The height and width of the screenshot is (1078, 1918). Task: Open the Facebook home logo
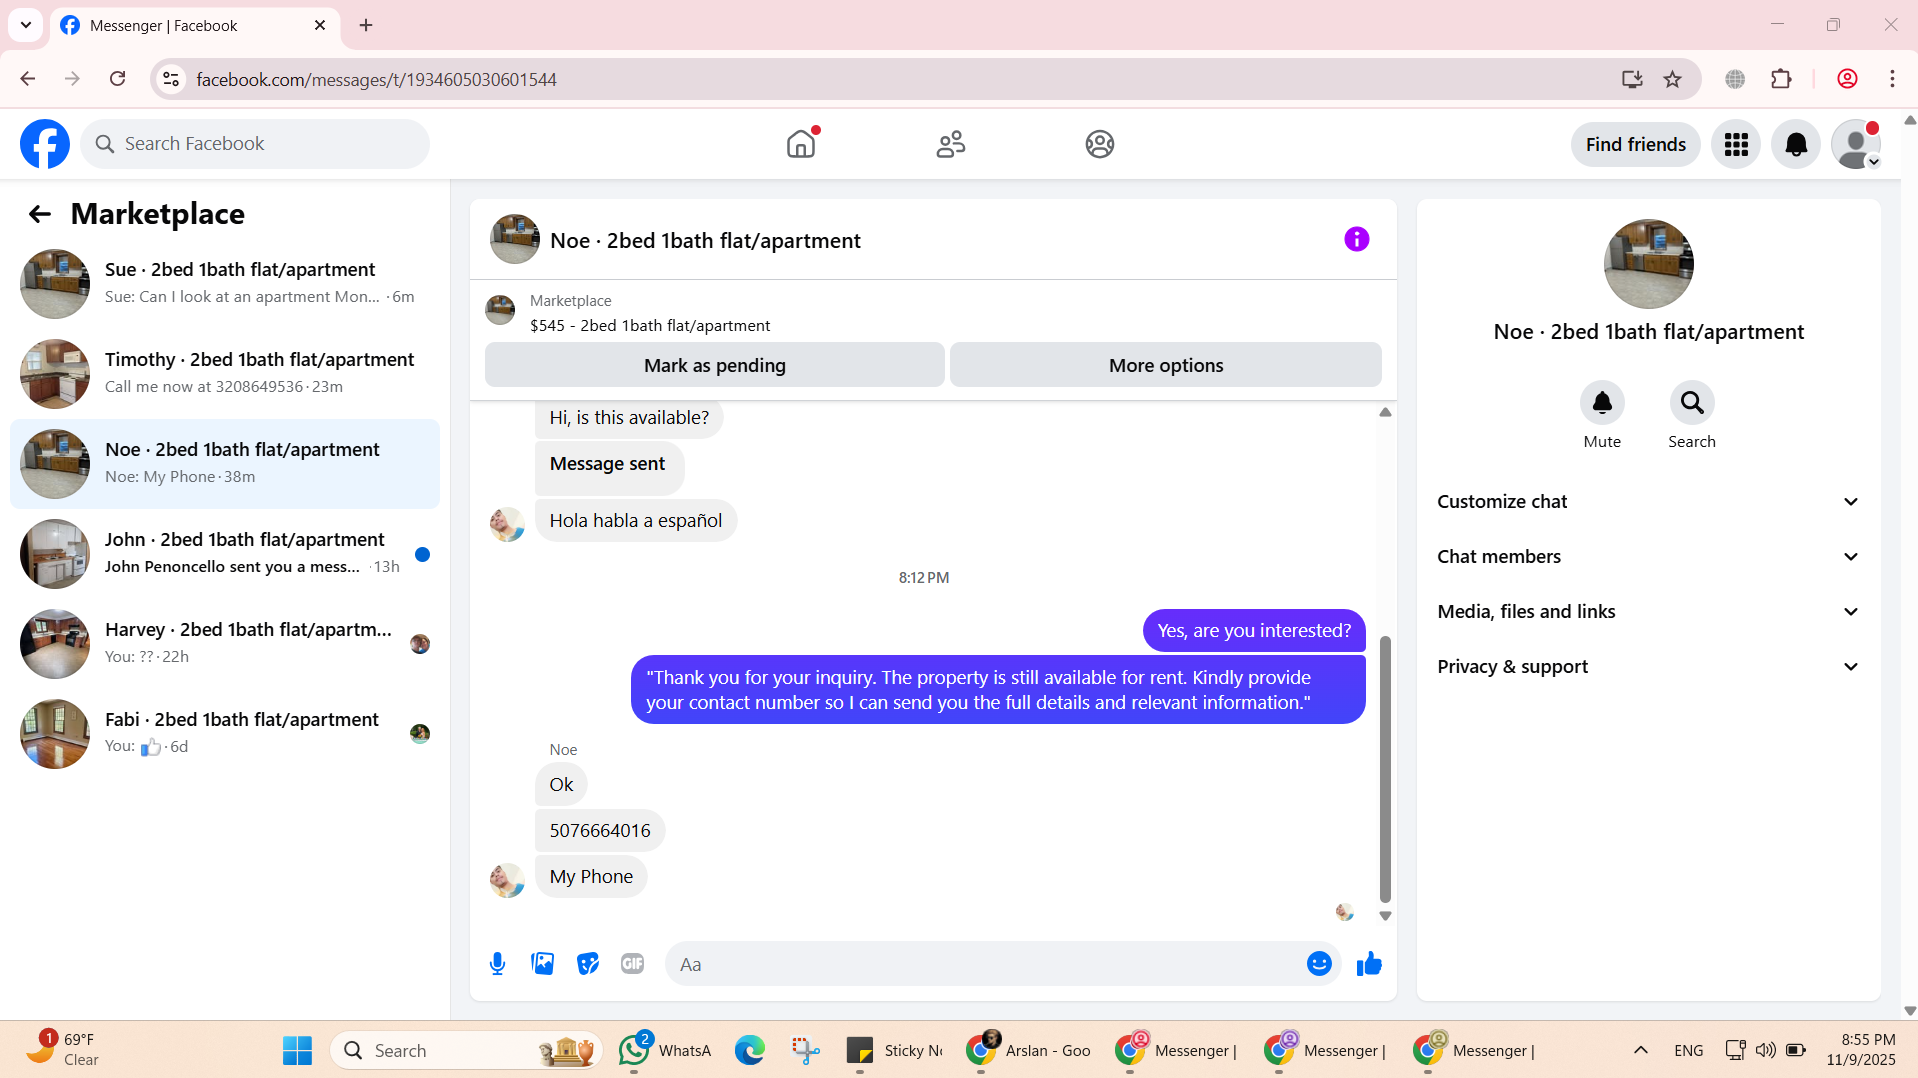45,144
